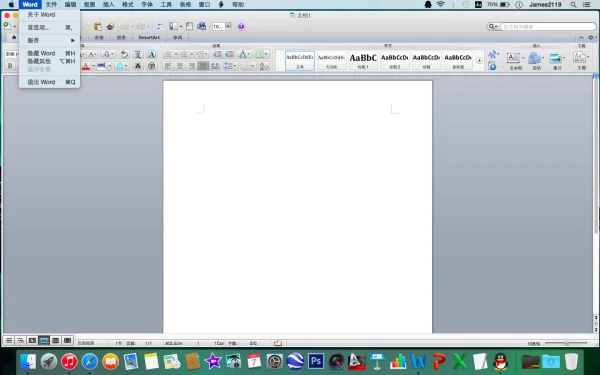600x375 pixels.
Task: Open the 图片 picture insert button
Action: 557,61
